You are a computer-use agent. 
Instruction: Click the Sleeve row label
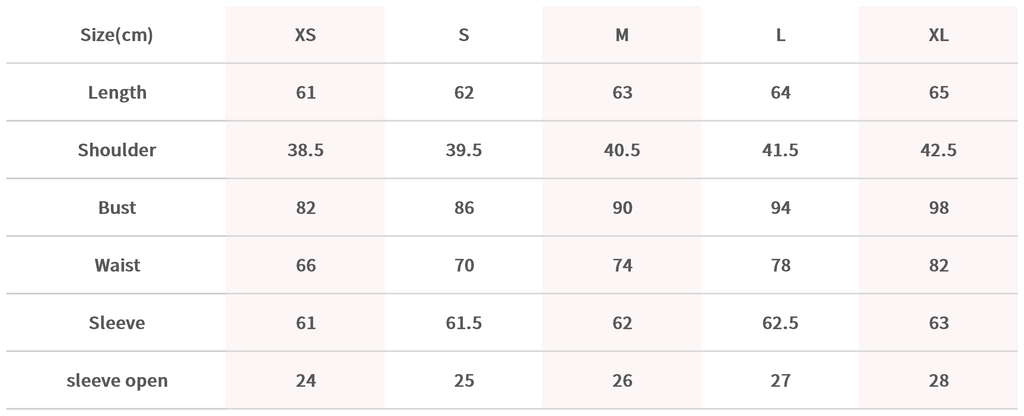[x=117, y=323]
